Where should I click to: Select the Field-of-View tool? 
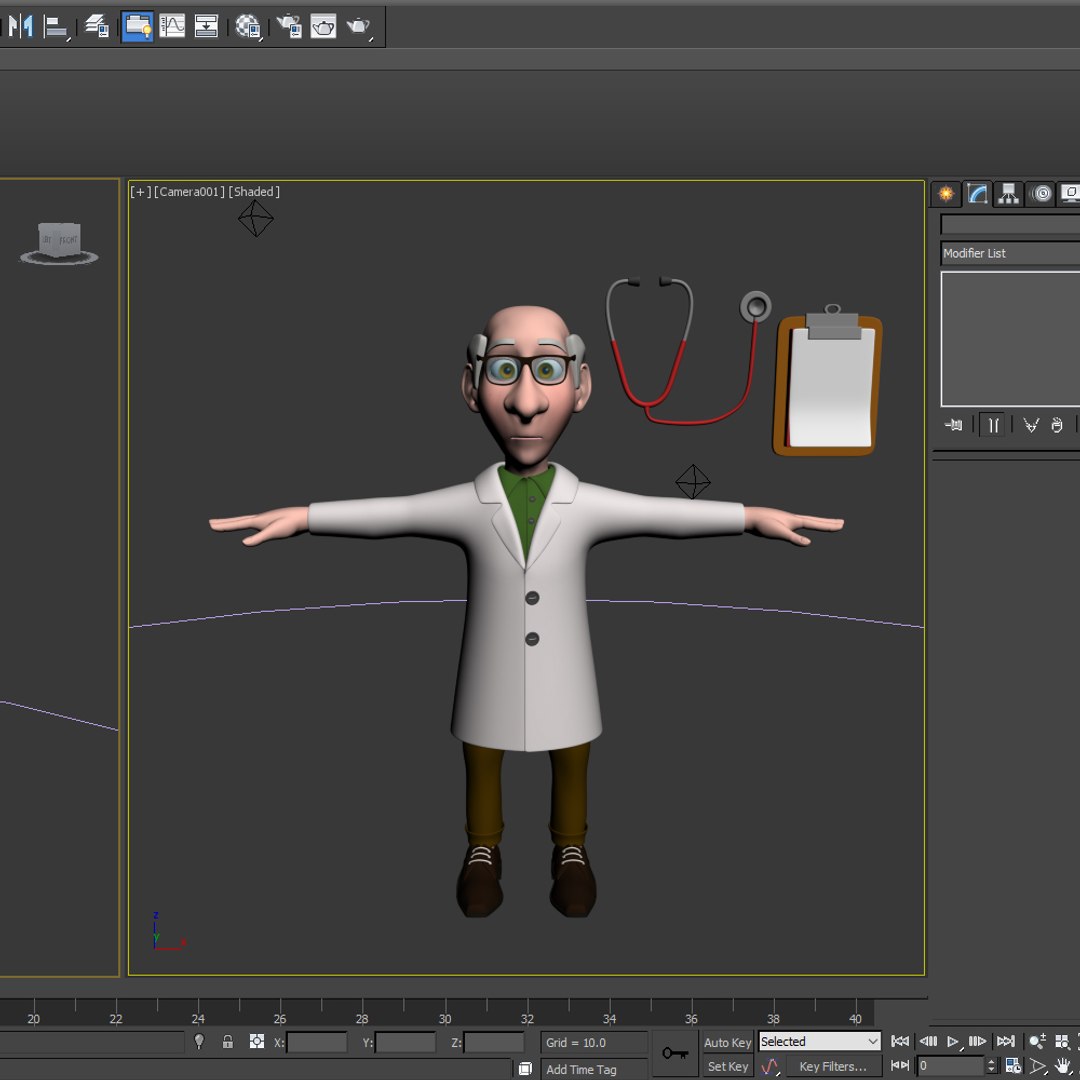click(1038, 1067)
